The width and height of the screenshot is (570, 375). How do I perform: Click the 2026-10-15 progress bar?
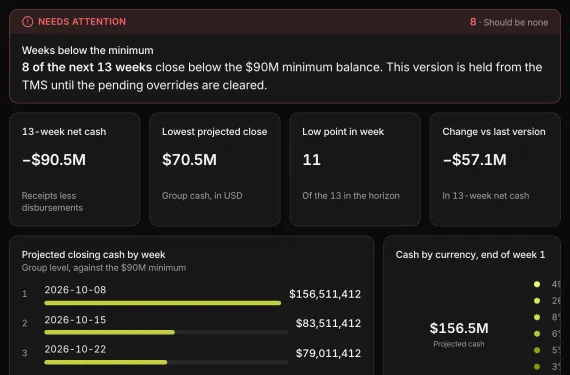pos(166,332)
